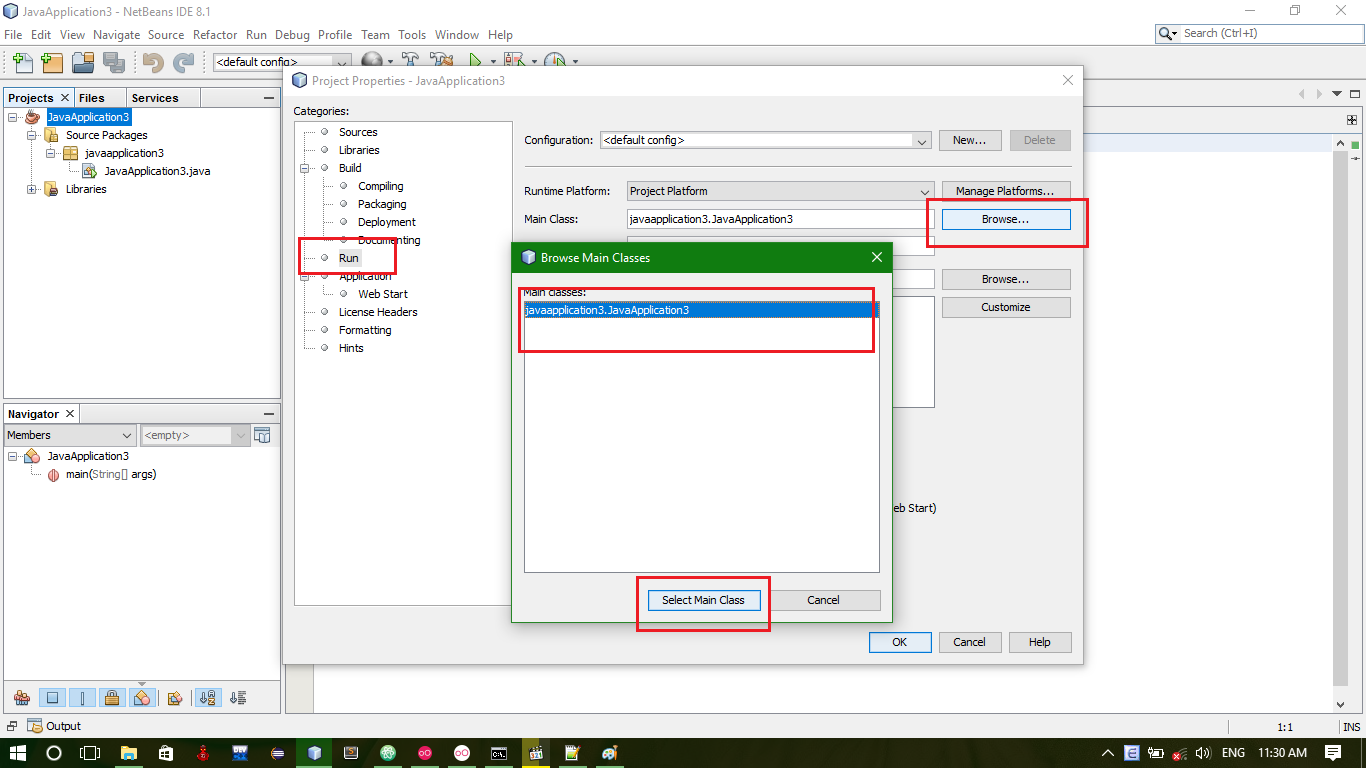Image resolution: width=1366 pixels, height=768 pixels.
Task: Click the Profile Project toolbar icon
Action: (x=555, y=61)
